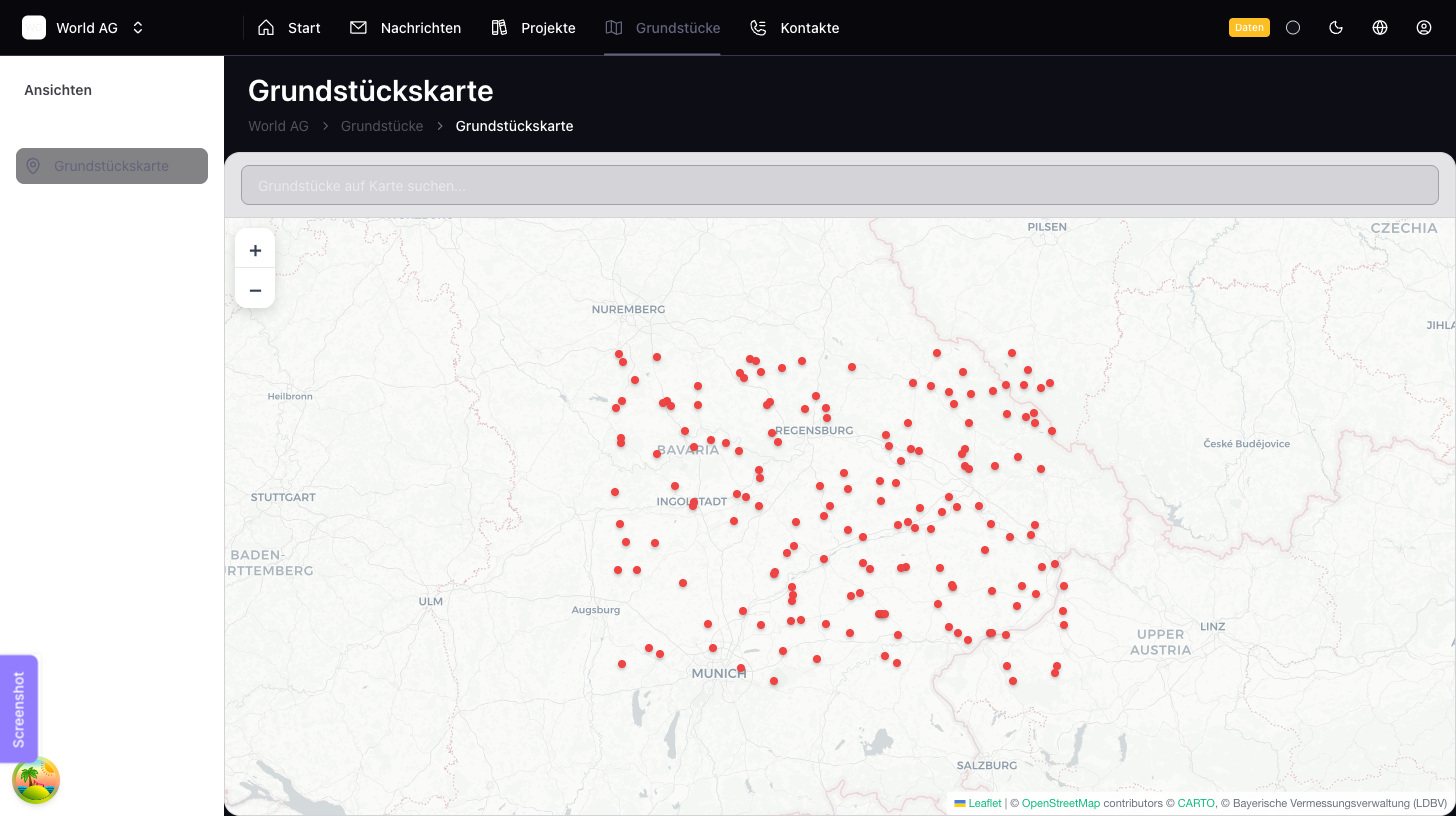1456x816 pixels.
Task: Select the Grundstücke map icon
Action: [x=613, y=27]
